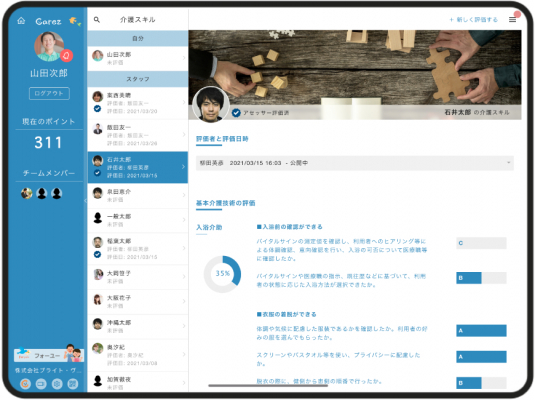
Task: Click the 新しく評価する link
Action: [x=474, y=20]
